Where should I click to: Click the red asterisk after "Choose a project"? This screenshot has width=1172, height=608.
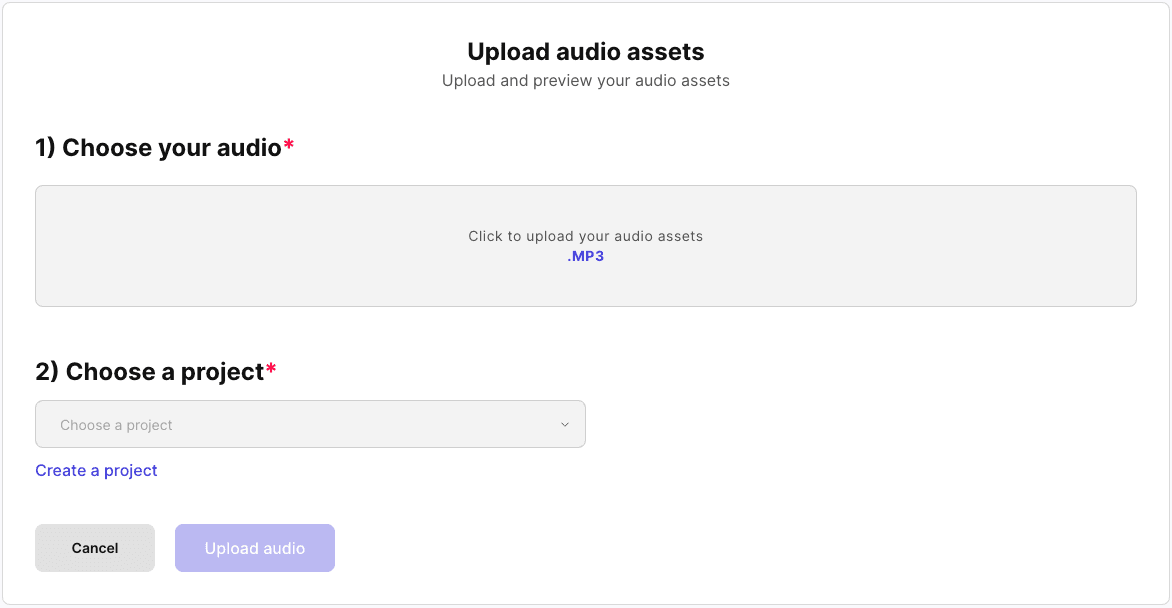(271, 370)
